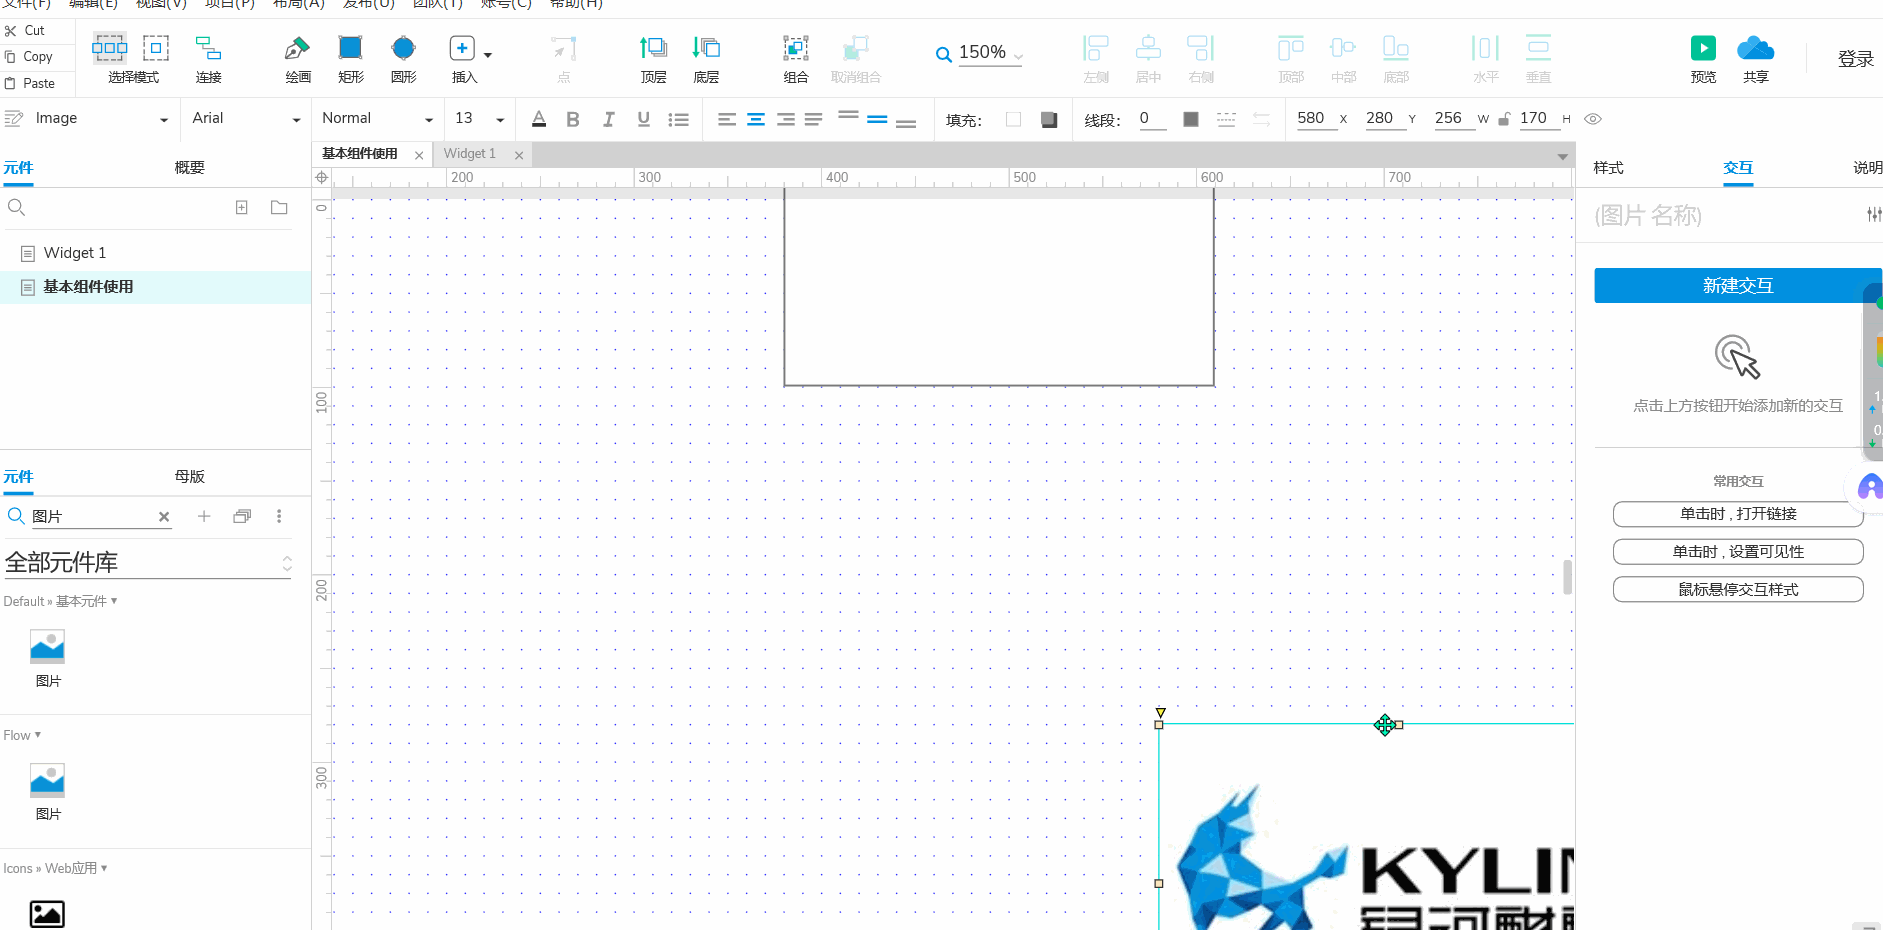The width and height of the screenshot is (1883, 930).
Task: Toggle bold formatting
Action: click(573, 119)
